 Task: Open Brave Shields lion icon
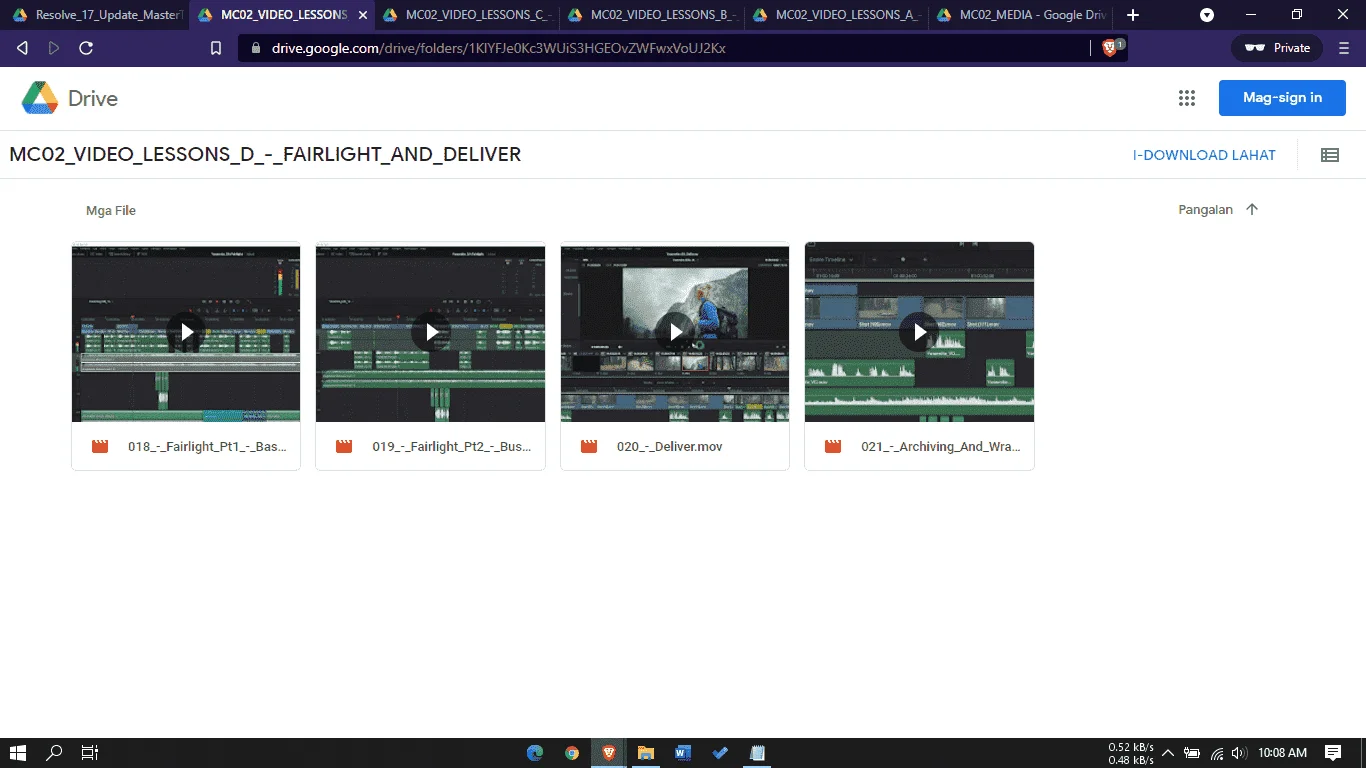pyautogui.click(x=1110, y=48)
